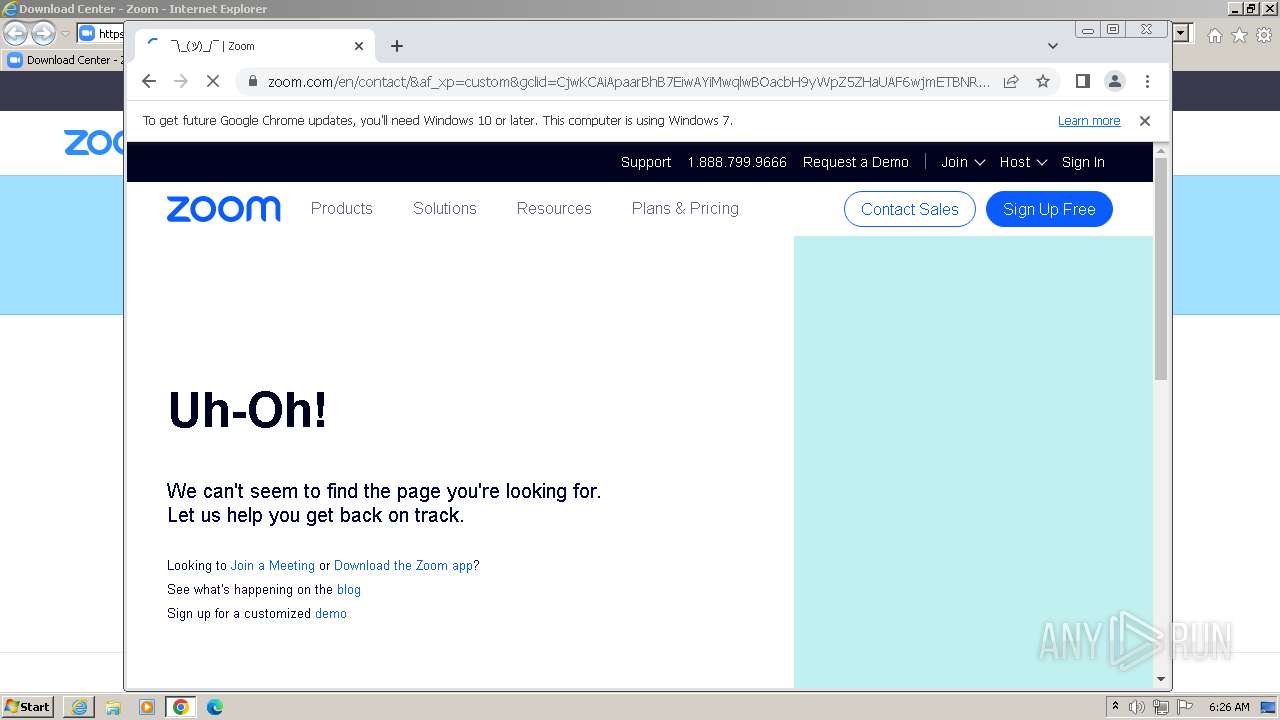Click Request a Demo
Screen dimensions: 1280x720
point(856,162)
